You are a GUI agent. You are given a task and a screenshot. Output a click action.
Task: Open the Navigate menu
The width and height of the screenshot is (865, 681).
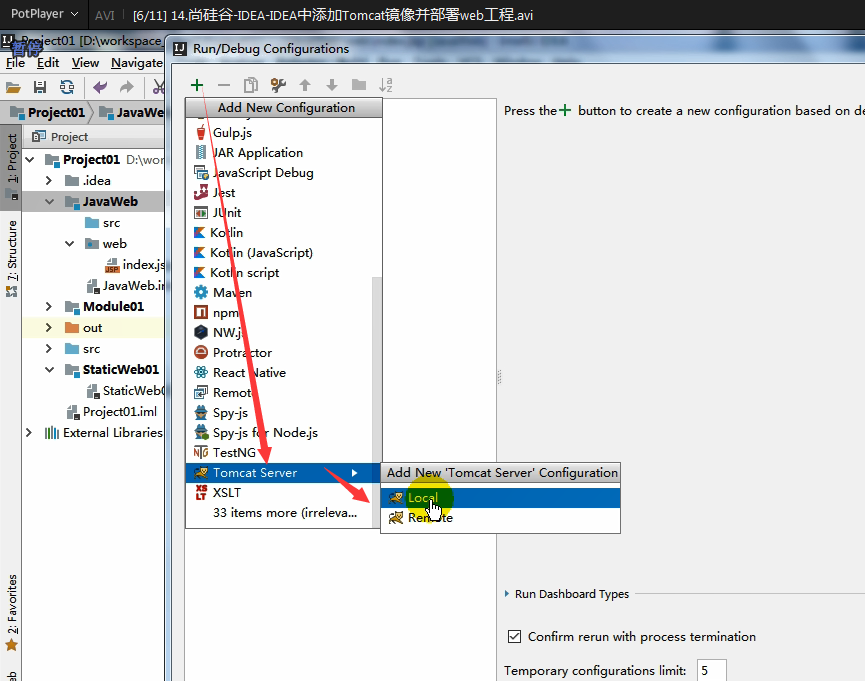(136, 63)
